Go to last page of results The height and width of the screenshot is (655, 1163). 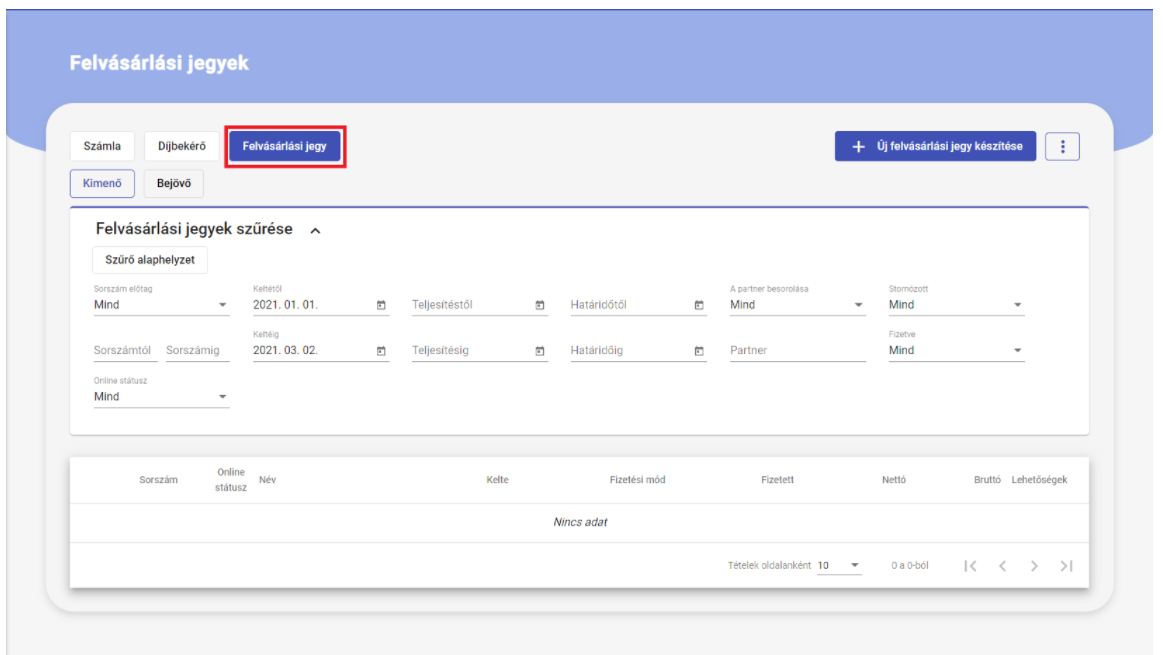pyautogui.click(x=1067, y=566)
